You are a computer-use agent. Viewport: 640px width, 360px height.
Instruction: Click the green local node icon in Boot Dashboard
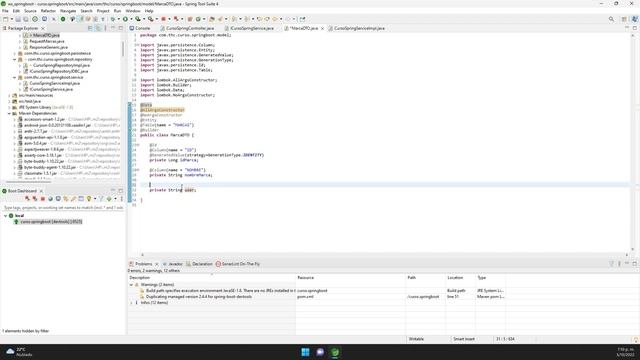click(x=11, y=216)
